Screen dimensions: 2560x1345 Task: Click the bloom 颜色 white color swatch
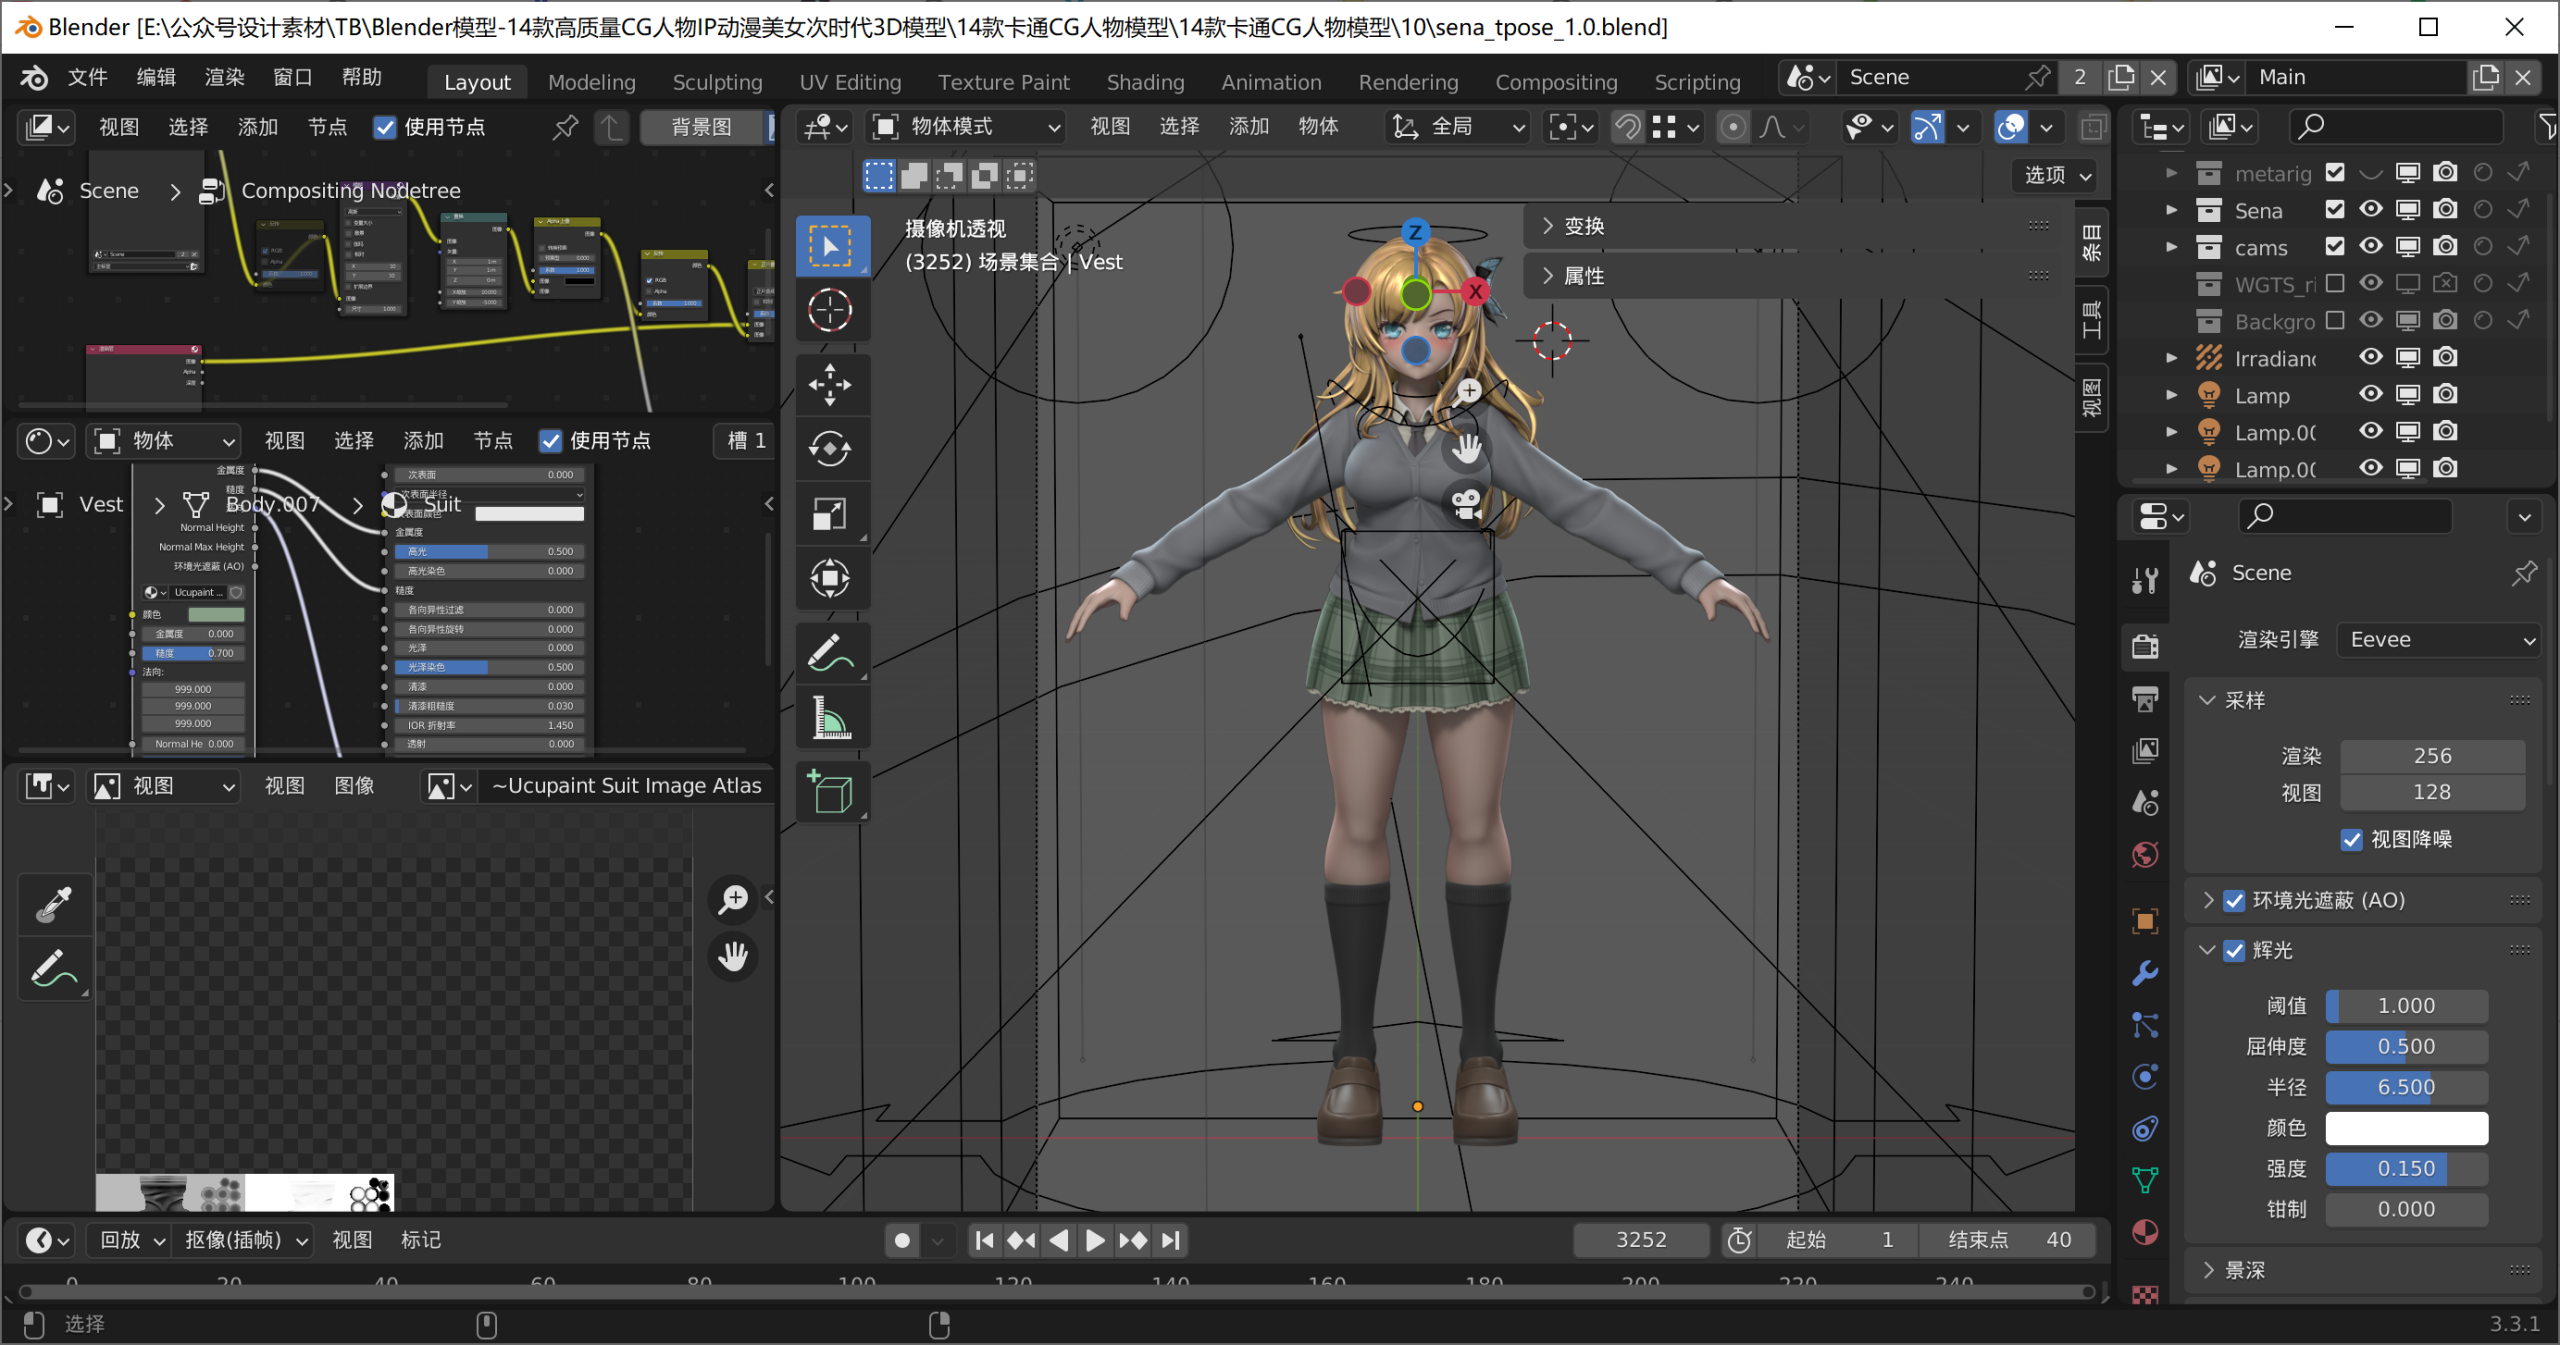2406,1128
